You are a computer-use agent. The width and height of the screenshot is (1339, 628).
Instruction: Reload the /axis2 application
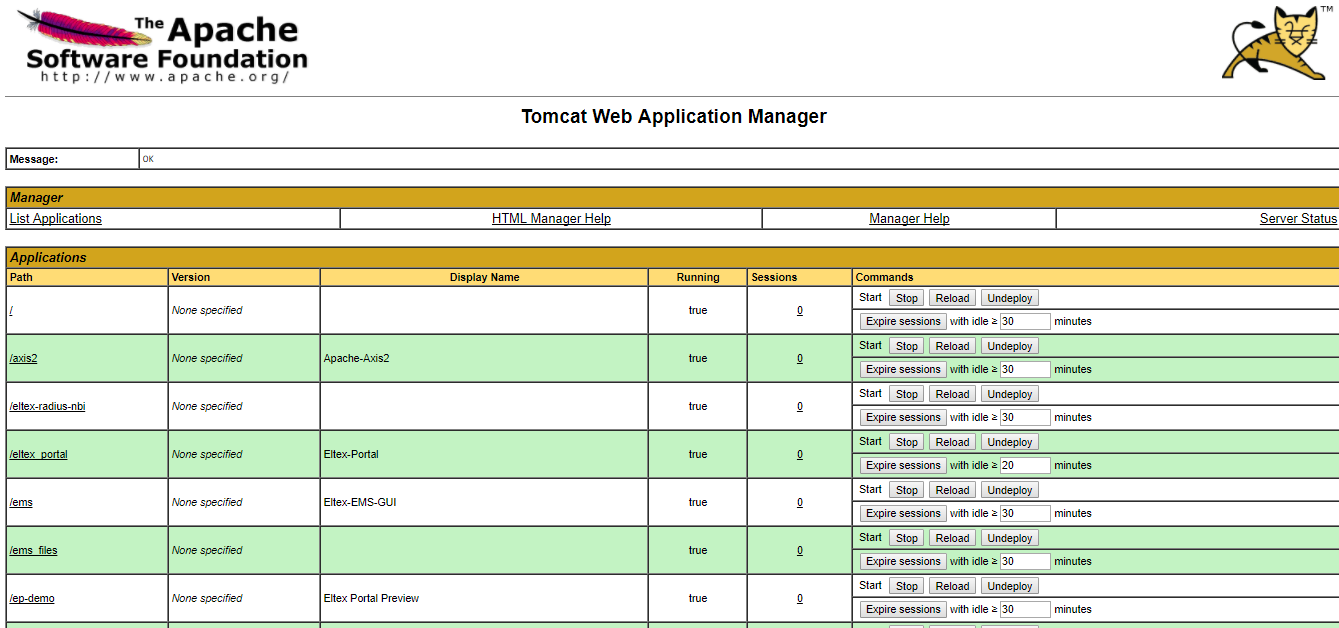click(952, 346)
